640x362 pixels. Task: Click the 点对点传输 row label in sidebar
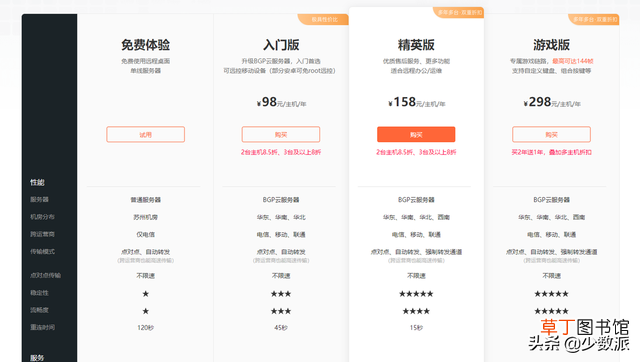pyautogui.click(x=45, y=275)
